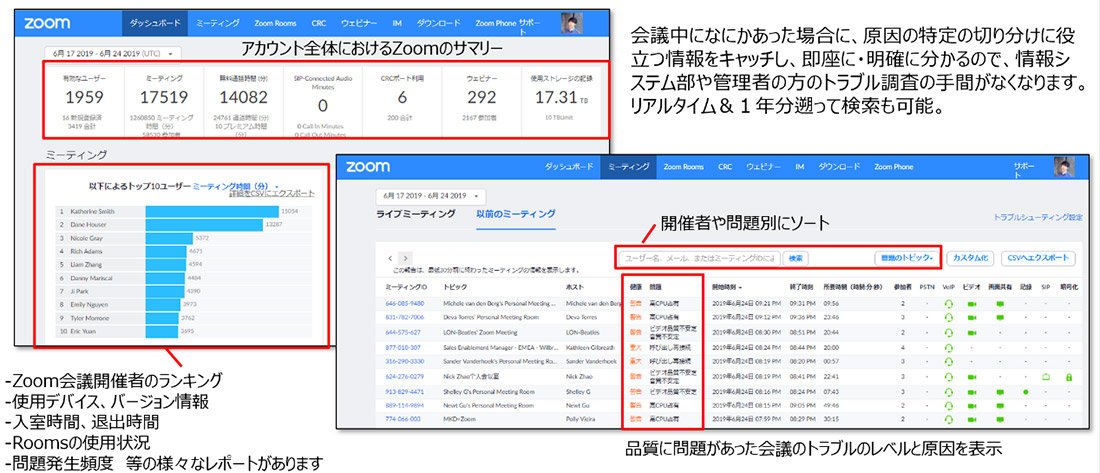Viewport: 1100px width, 473px height.
Task: Click video camera icon for meeting 889-114-9894
Action: pos(972,406)
